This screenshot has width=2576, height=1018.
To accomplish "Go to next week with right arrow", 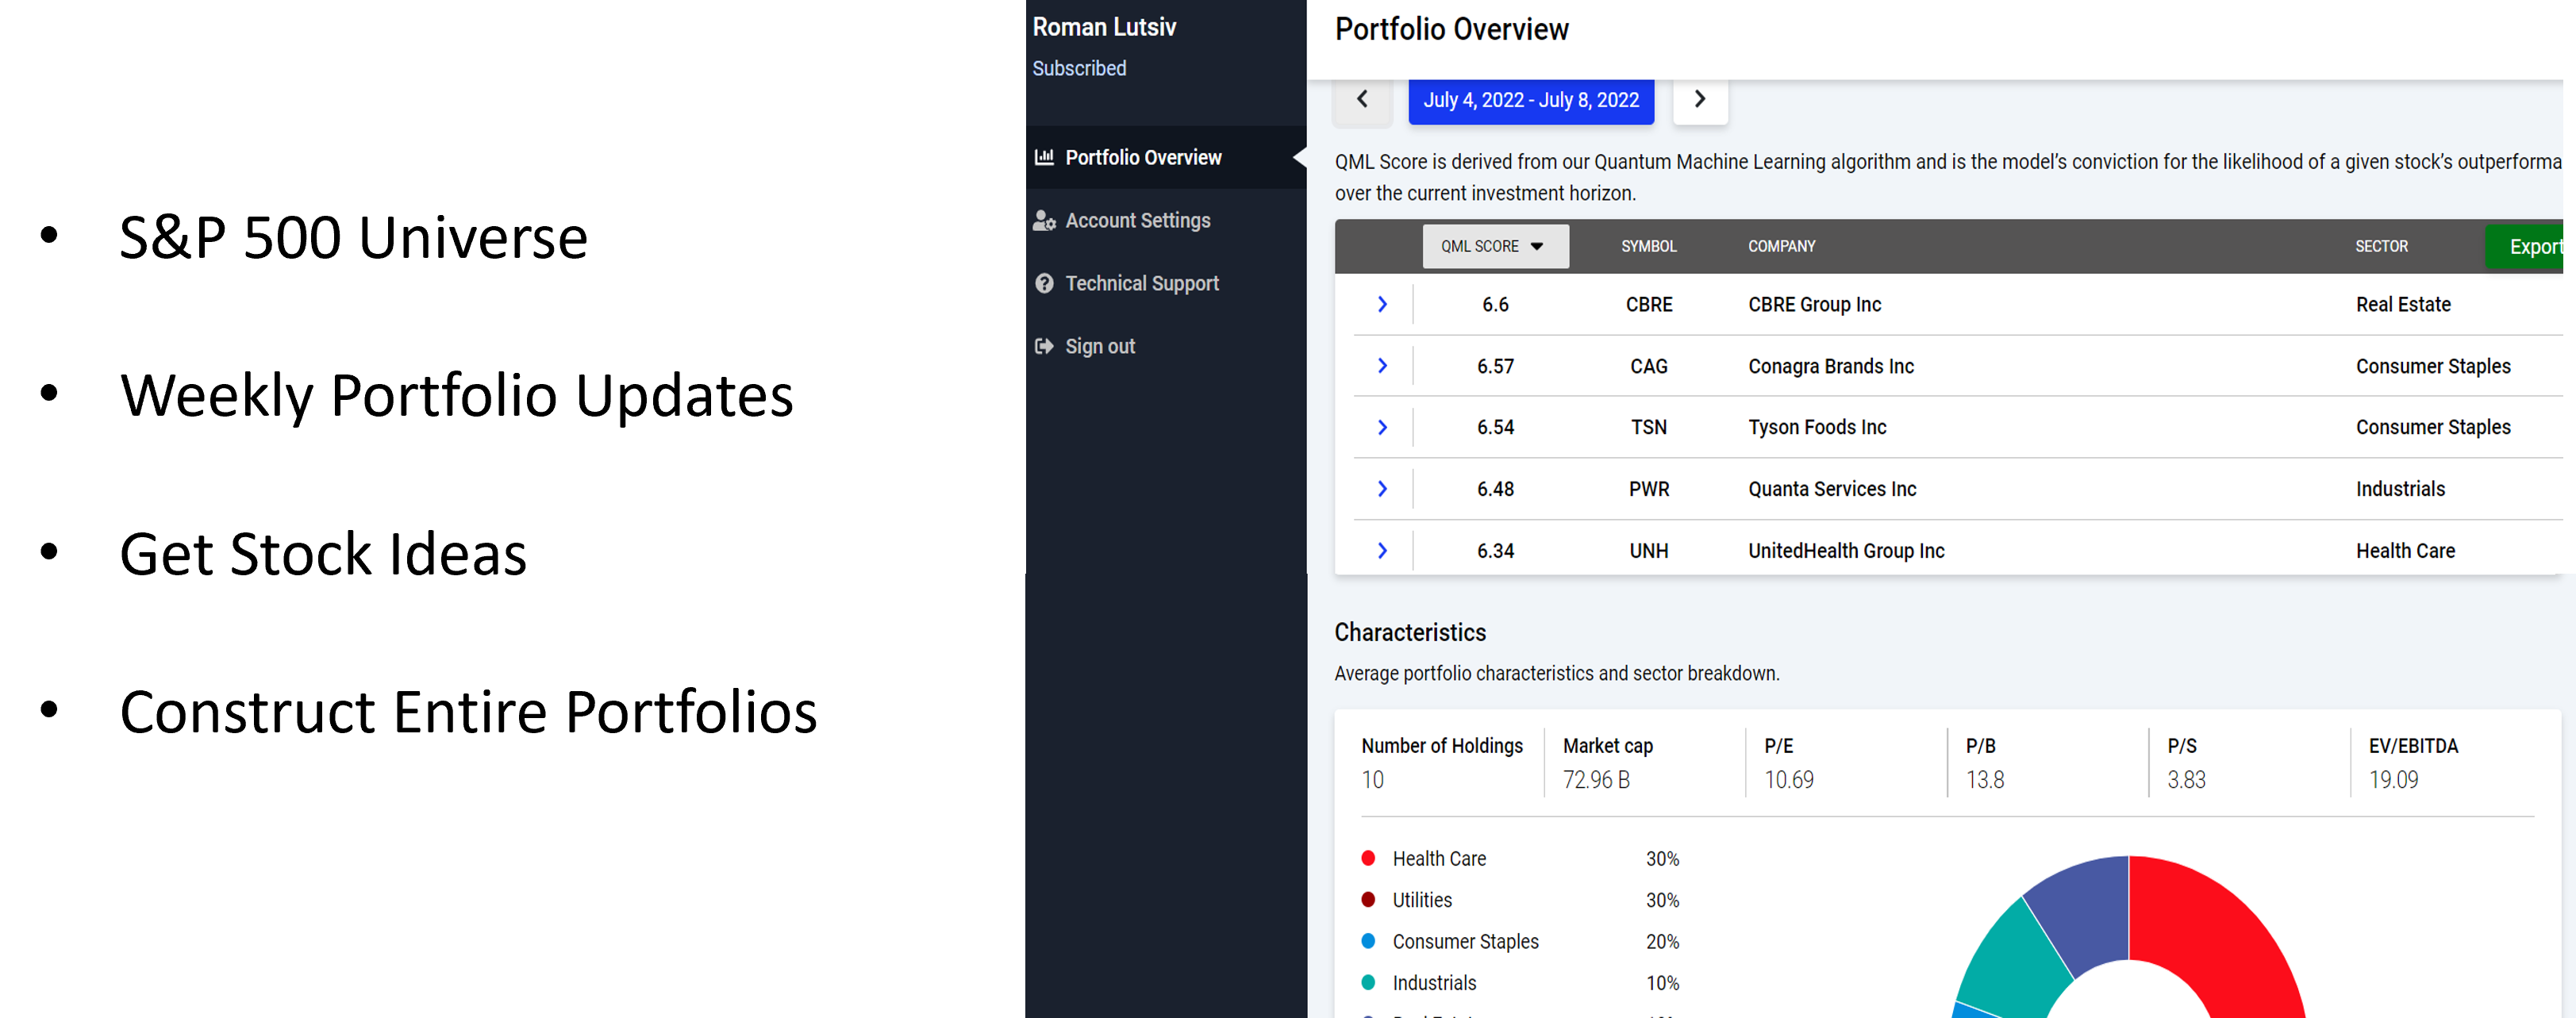I will click(x=1699, y=99).
